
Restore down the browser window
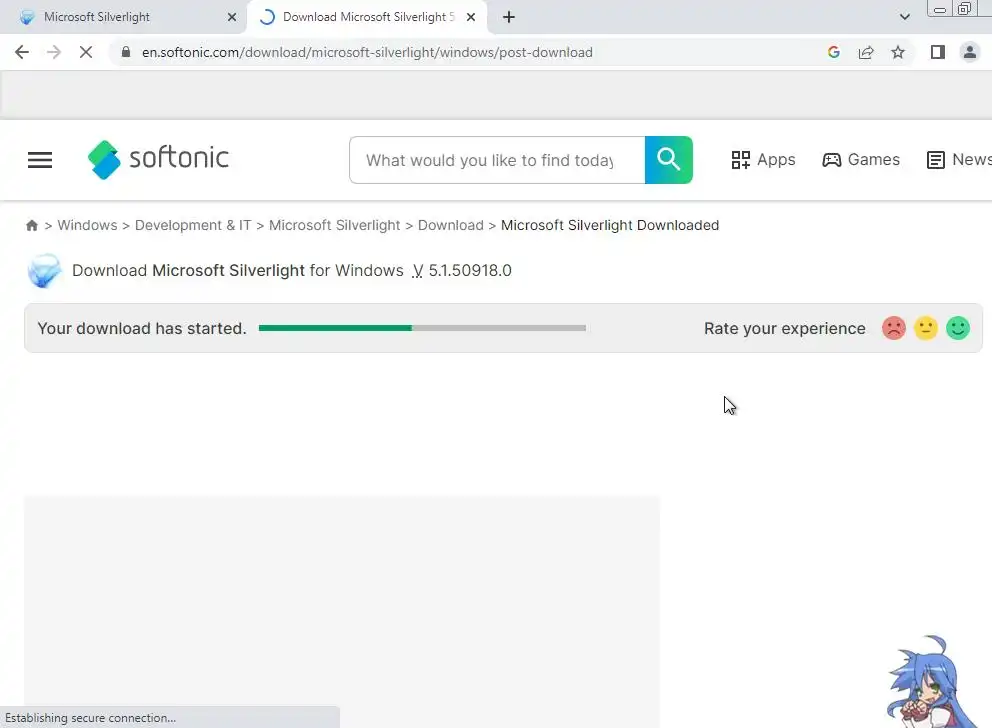point(964,9)
